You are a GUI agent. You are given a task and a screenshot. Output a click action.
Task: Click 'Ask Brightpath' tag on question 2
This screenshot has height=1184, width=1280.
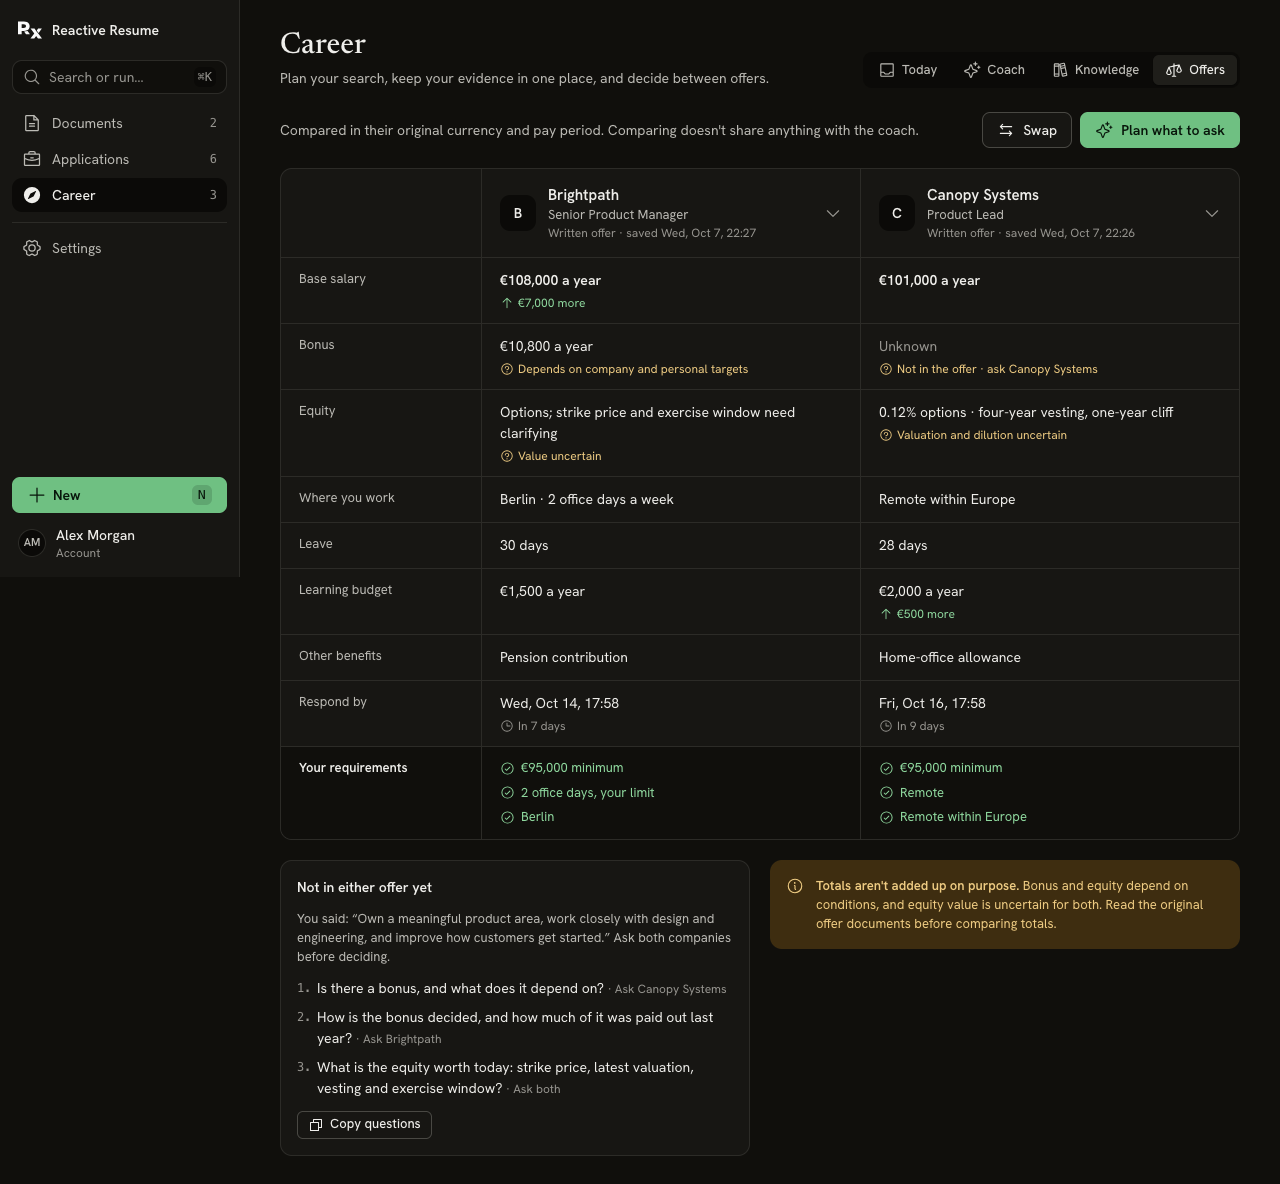click(402, 1039)
